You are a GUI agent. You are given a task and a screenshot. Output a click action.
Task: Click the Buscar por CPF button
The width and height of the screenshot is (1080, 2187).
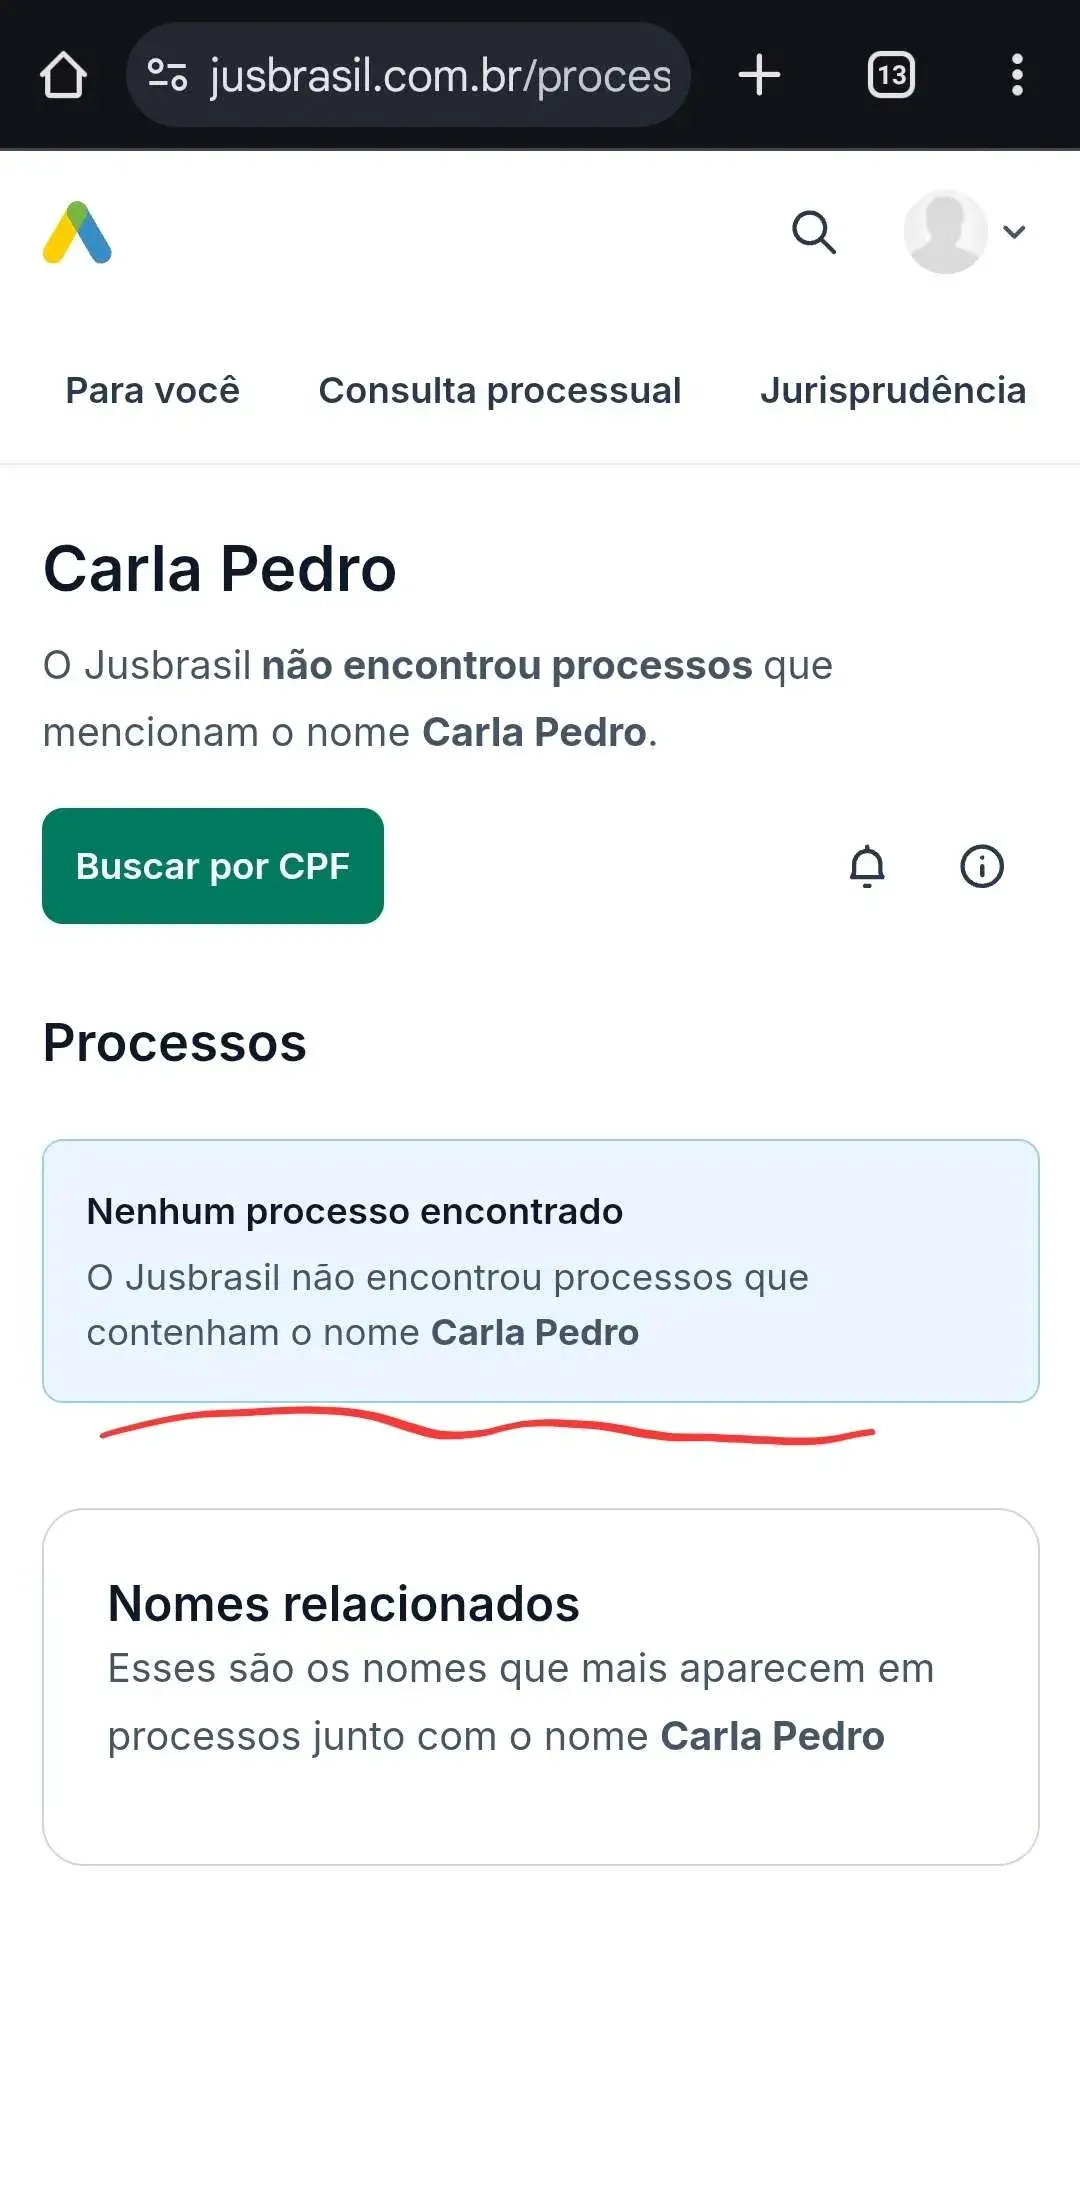(x=213, y=866)
